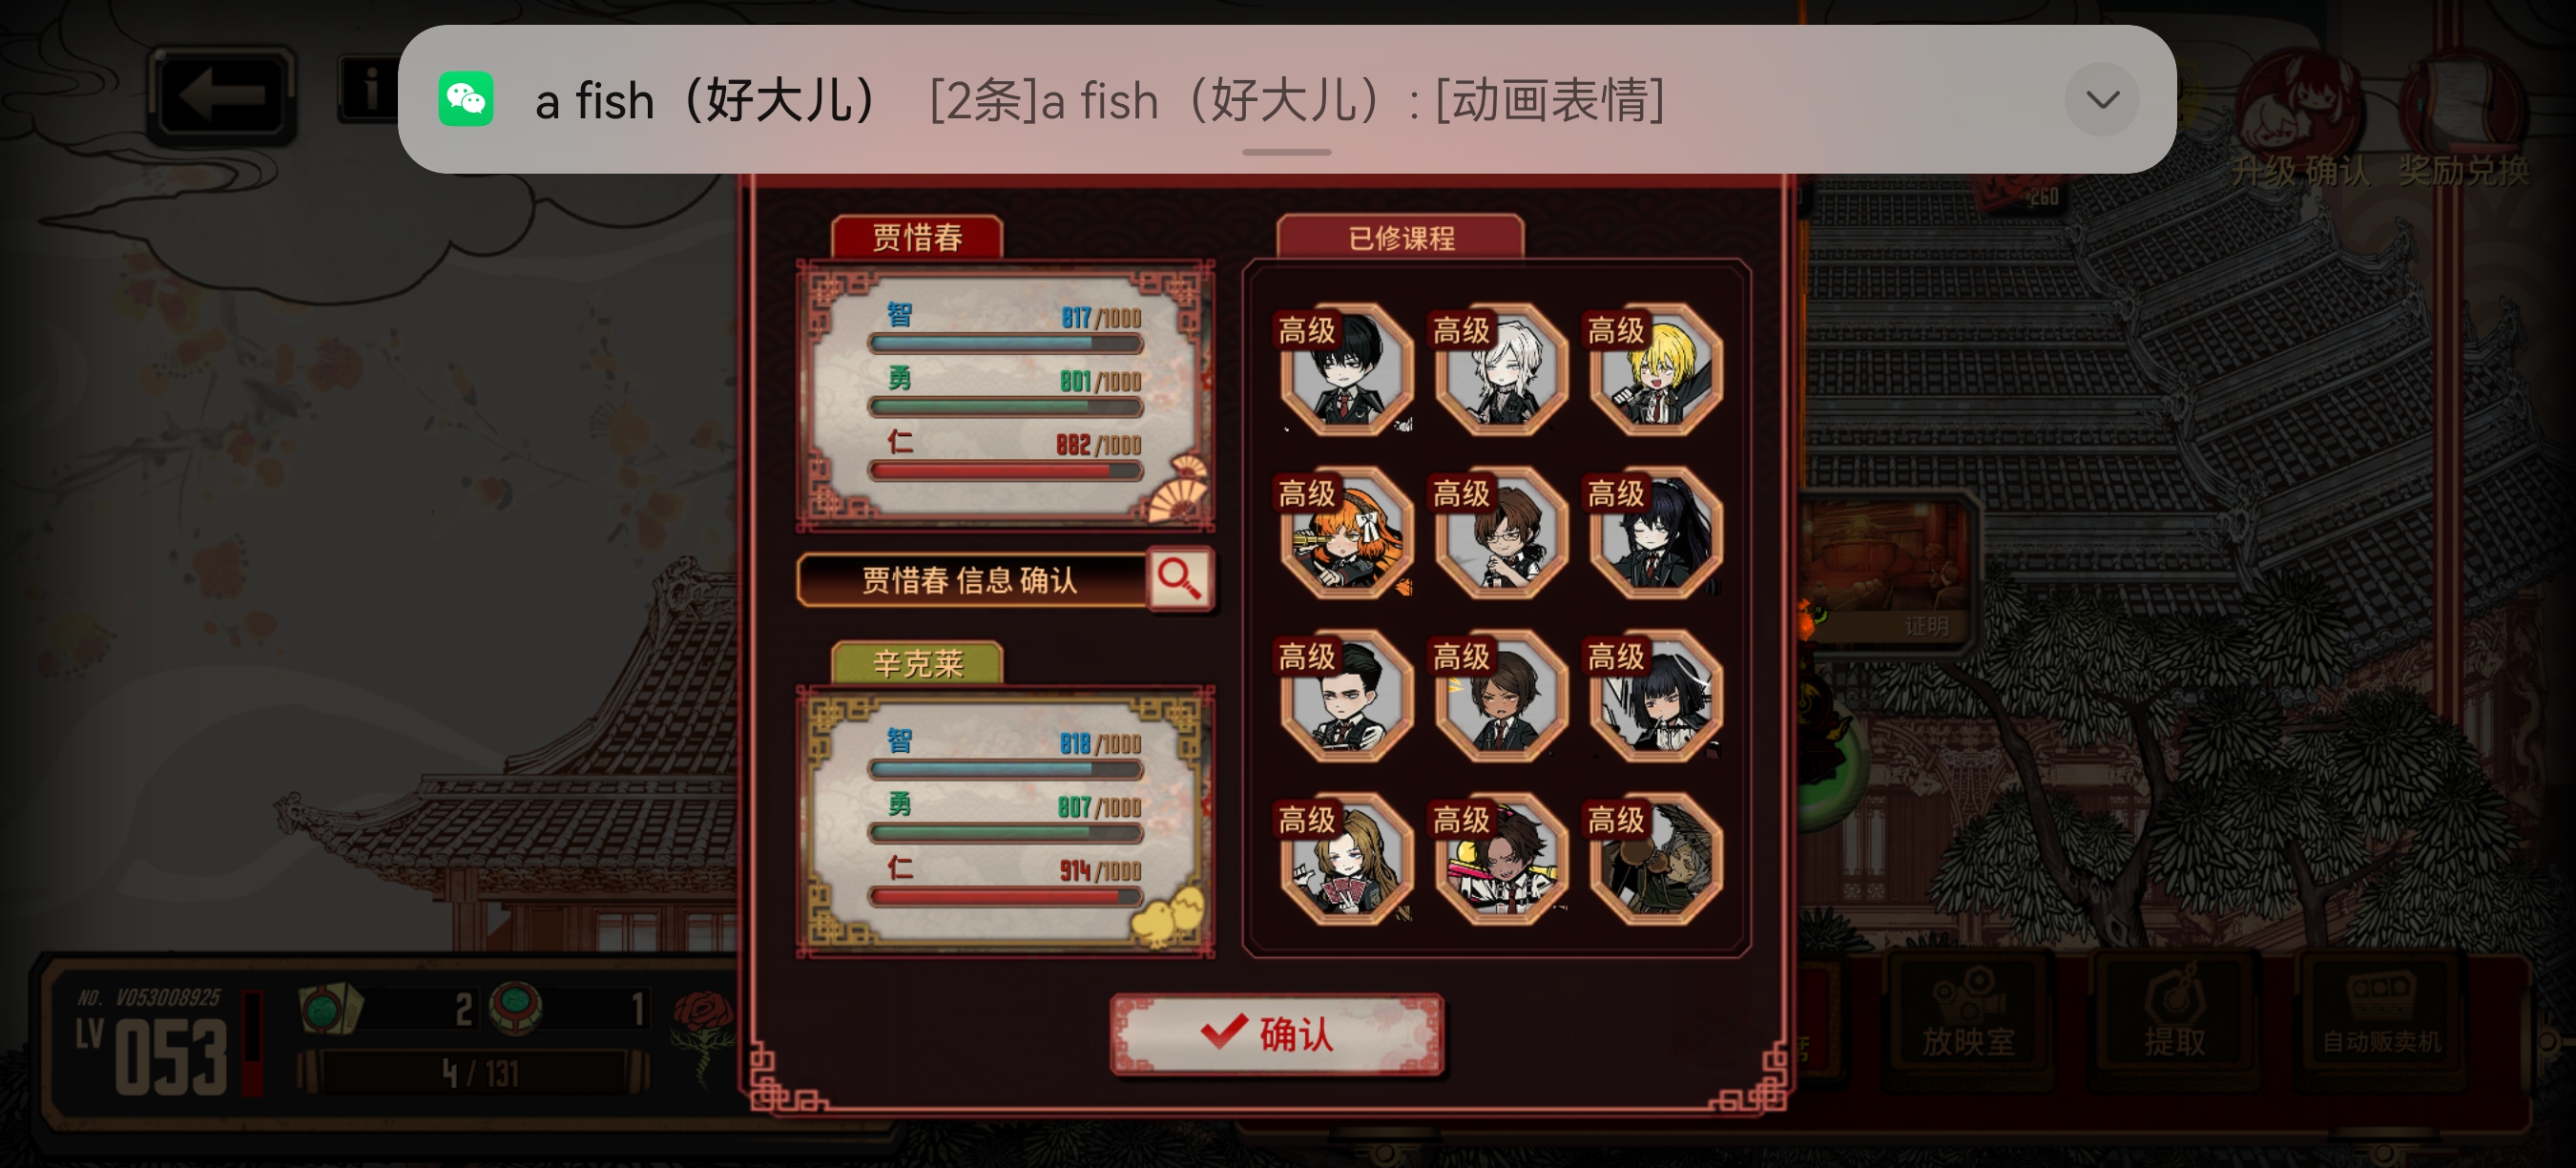The width and height of the screenshot is (2576, 1168).
Task: Confirm with the 确认 button
Action: point(1277,1034)
